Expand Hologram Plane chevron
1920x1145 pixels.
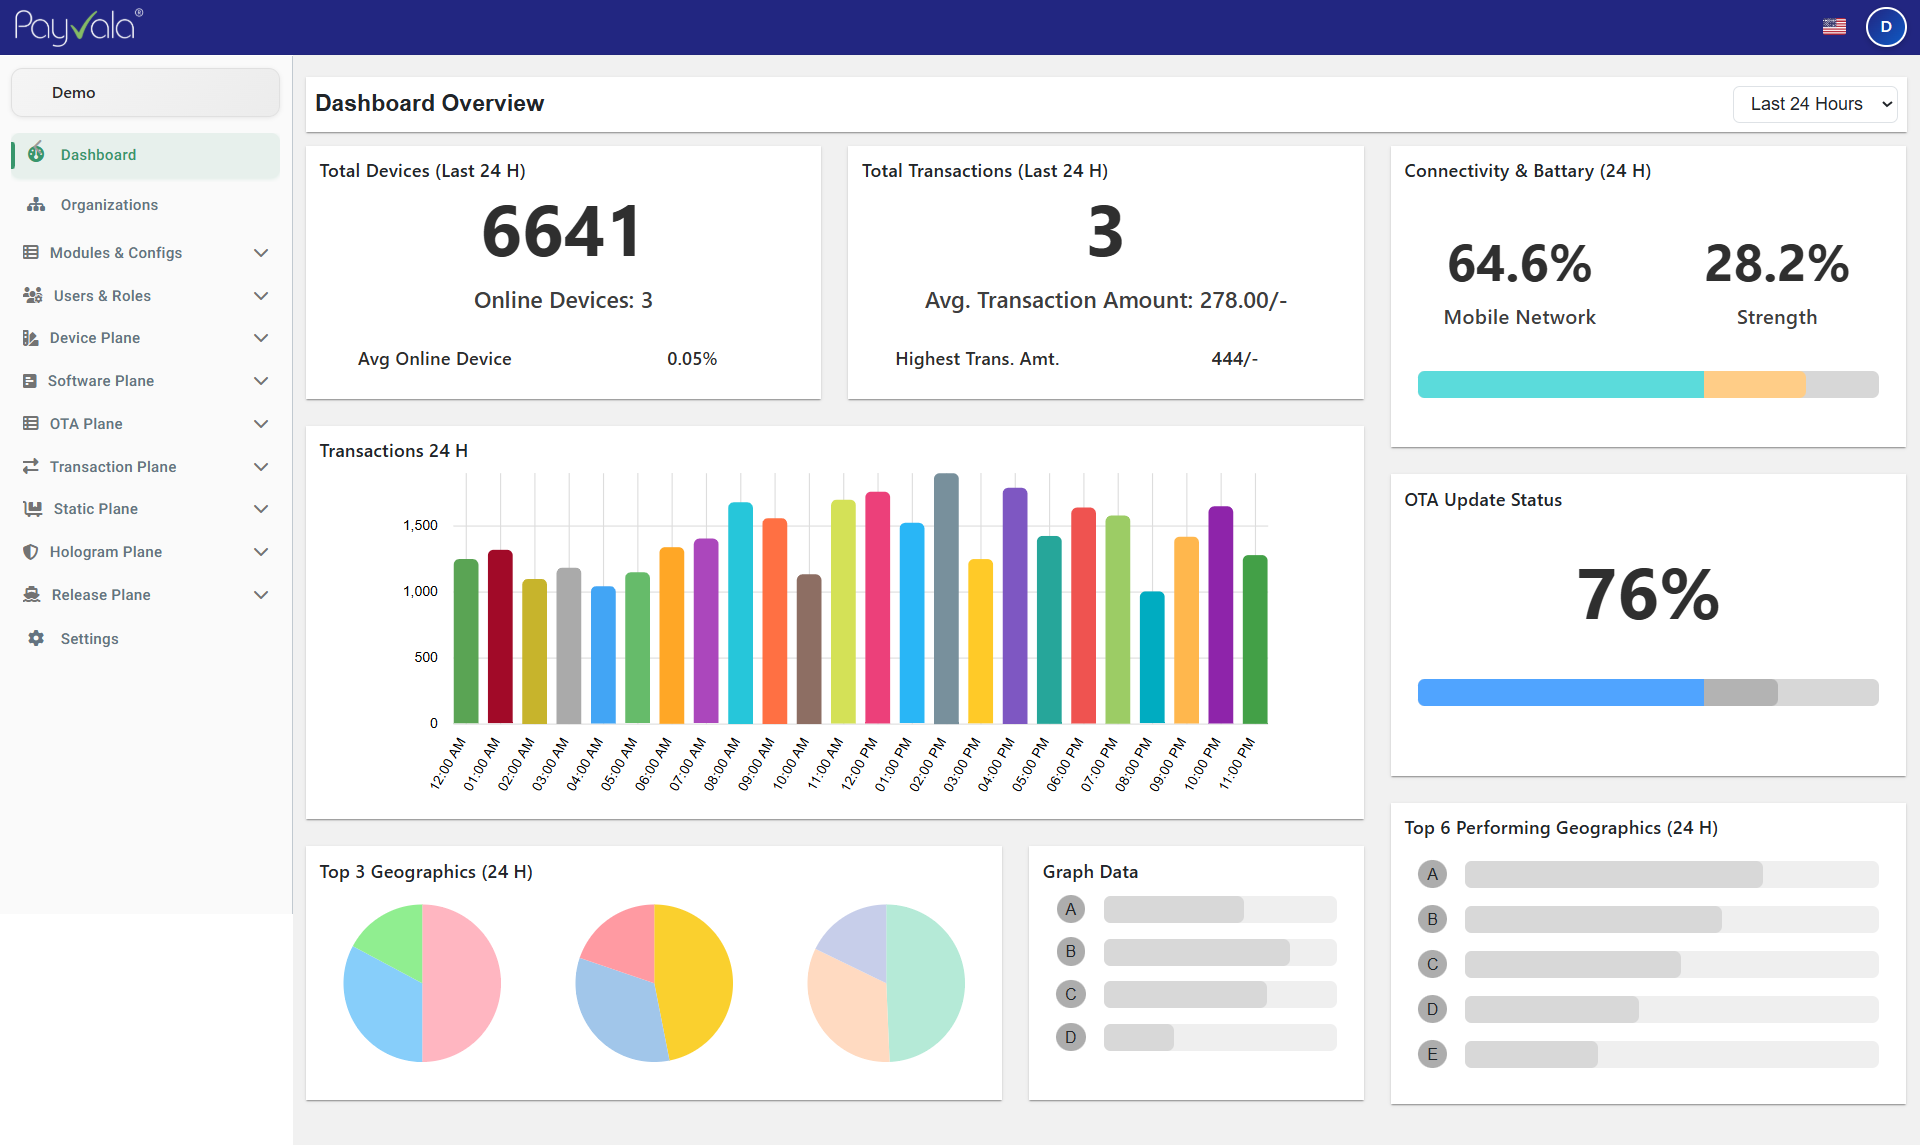(261, 552)
